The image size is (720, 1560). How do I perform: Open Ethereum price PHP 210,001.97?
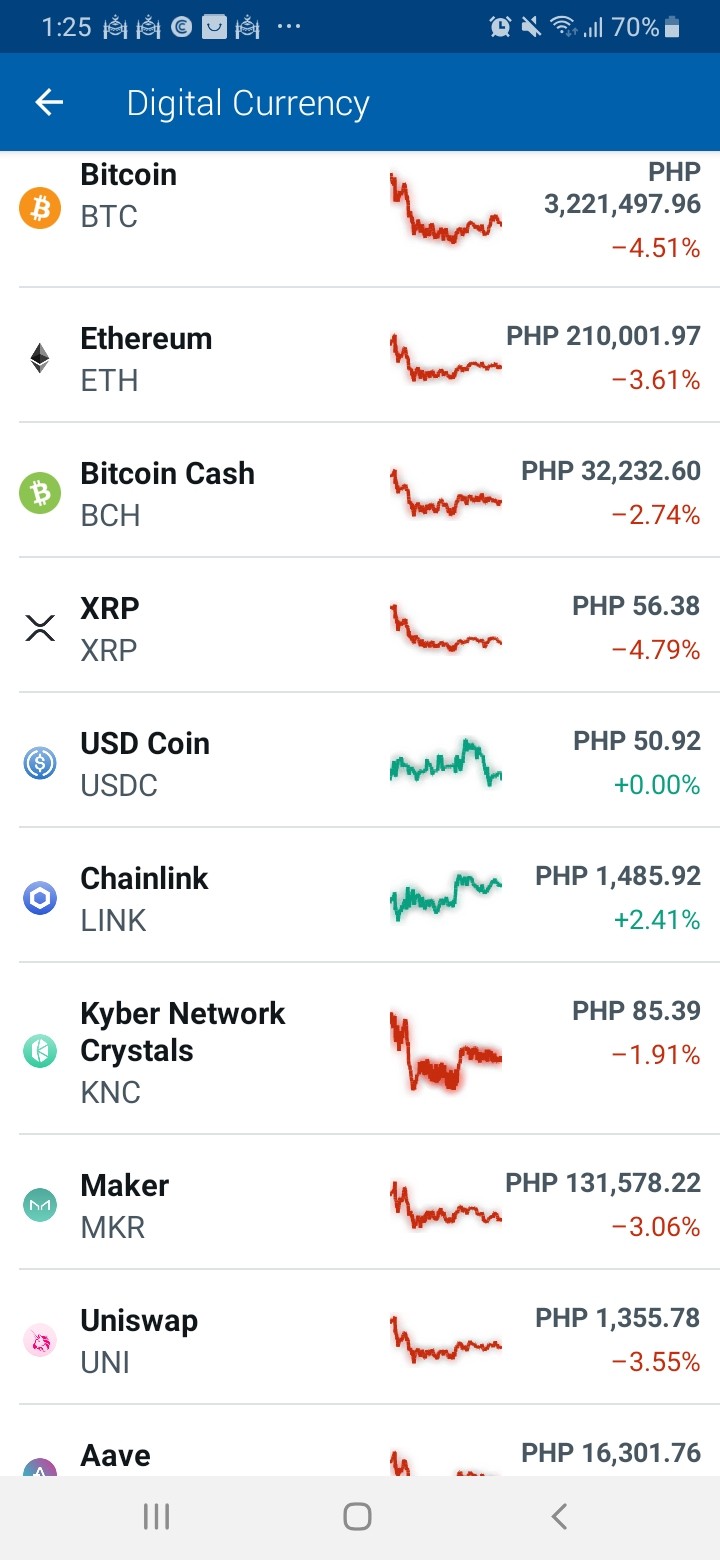tap(603, 336)
